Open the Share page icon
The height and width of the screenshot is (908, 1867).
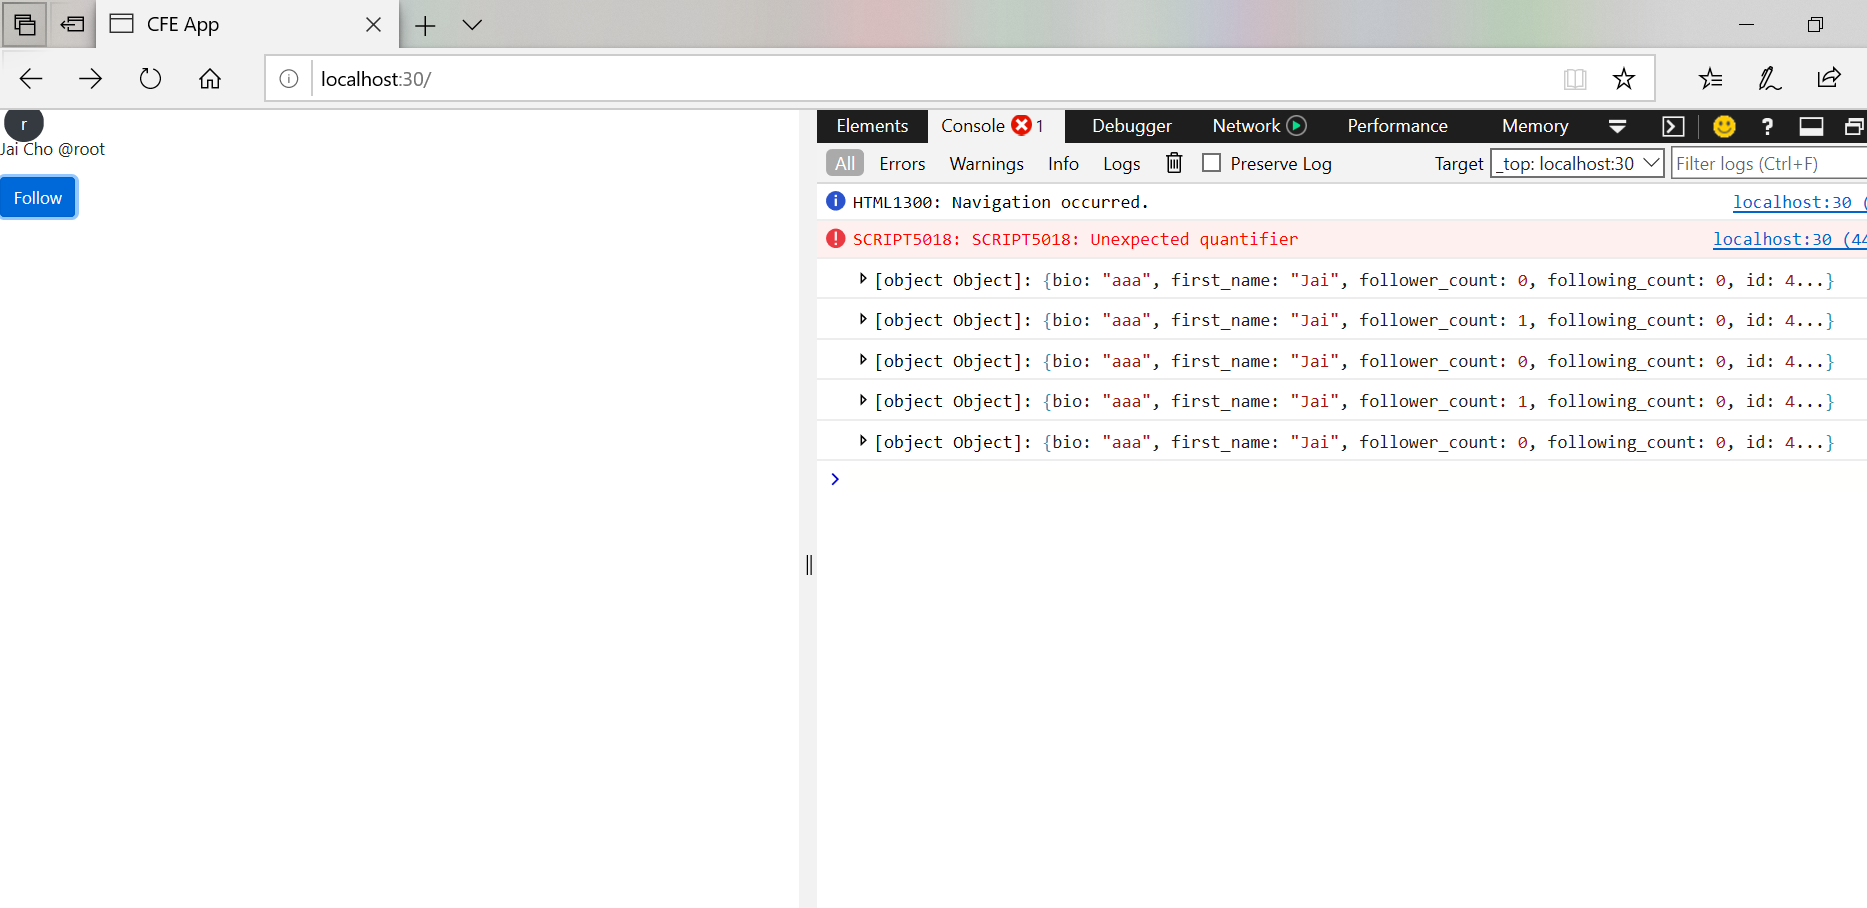pyautogui.click(x=1829, y=79)
